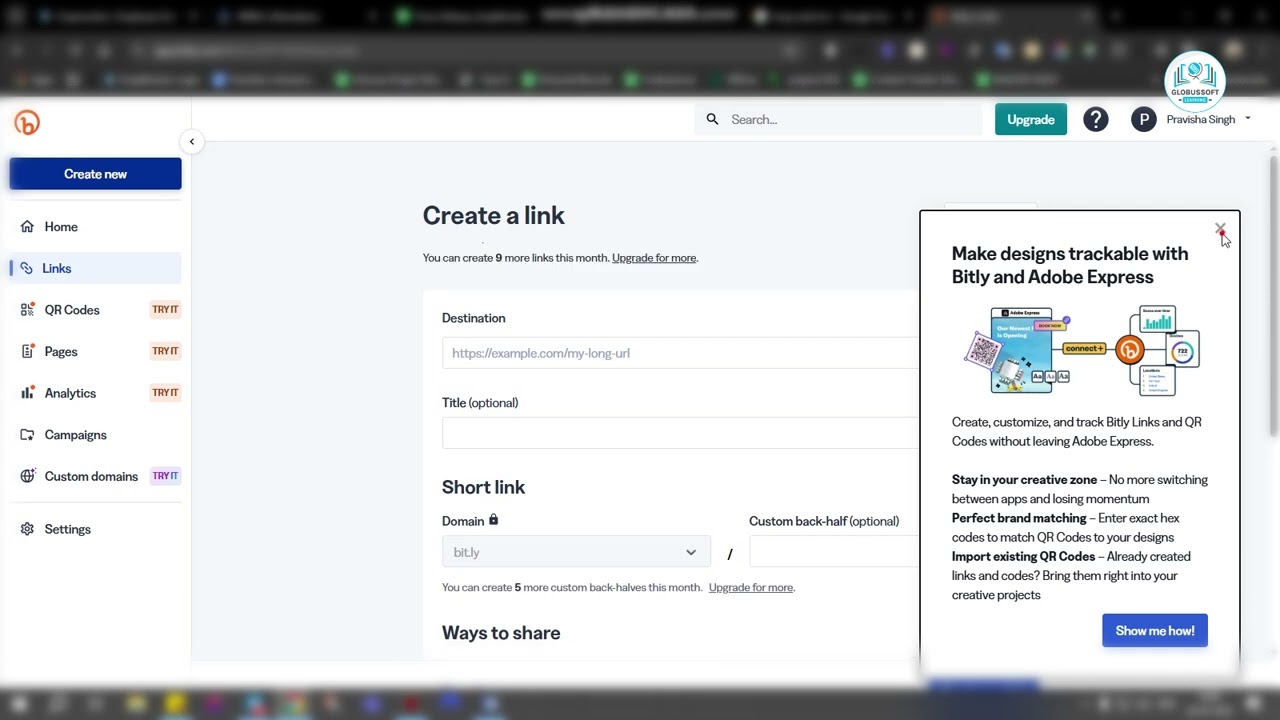Click the Destination URL input field

pos(680,353)
